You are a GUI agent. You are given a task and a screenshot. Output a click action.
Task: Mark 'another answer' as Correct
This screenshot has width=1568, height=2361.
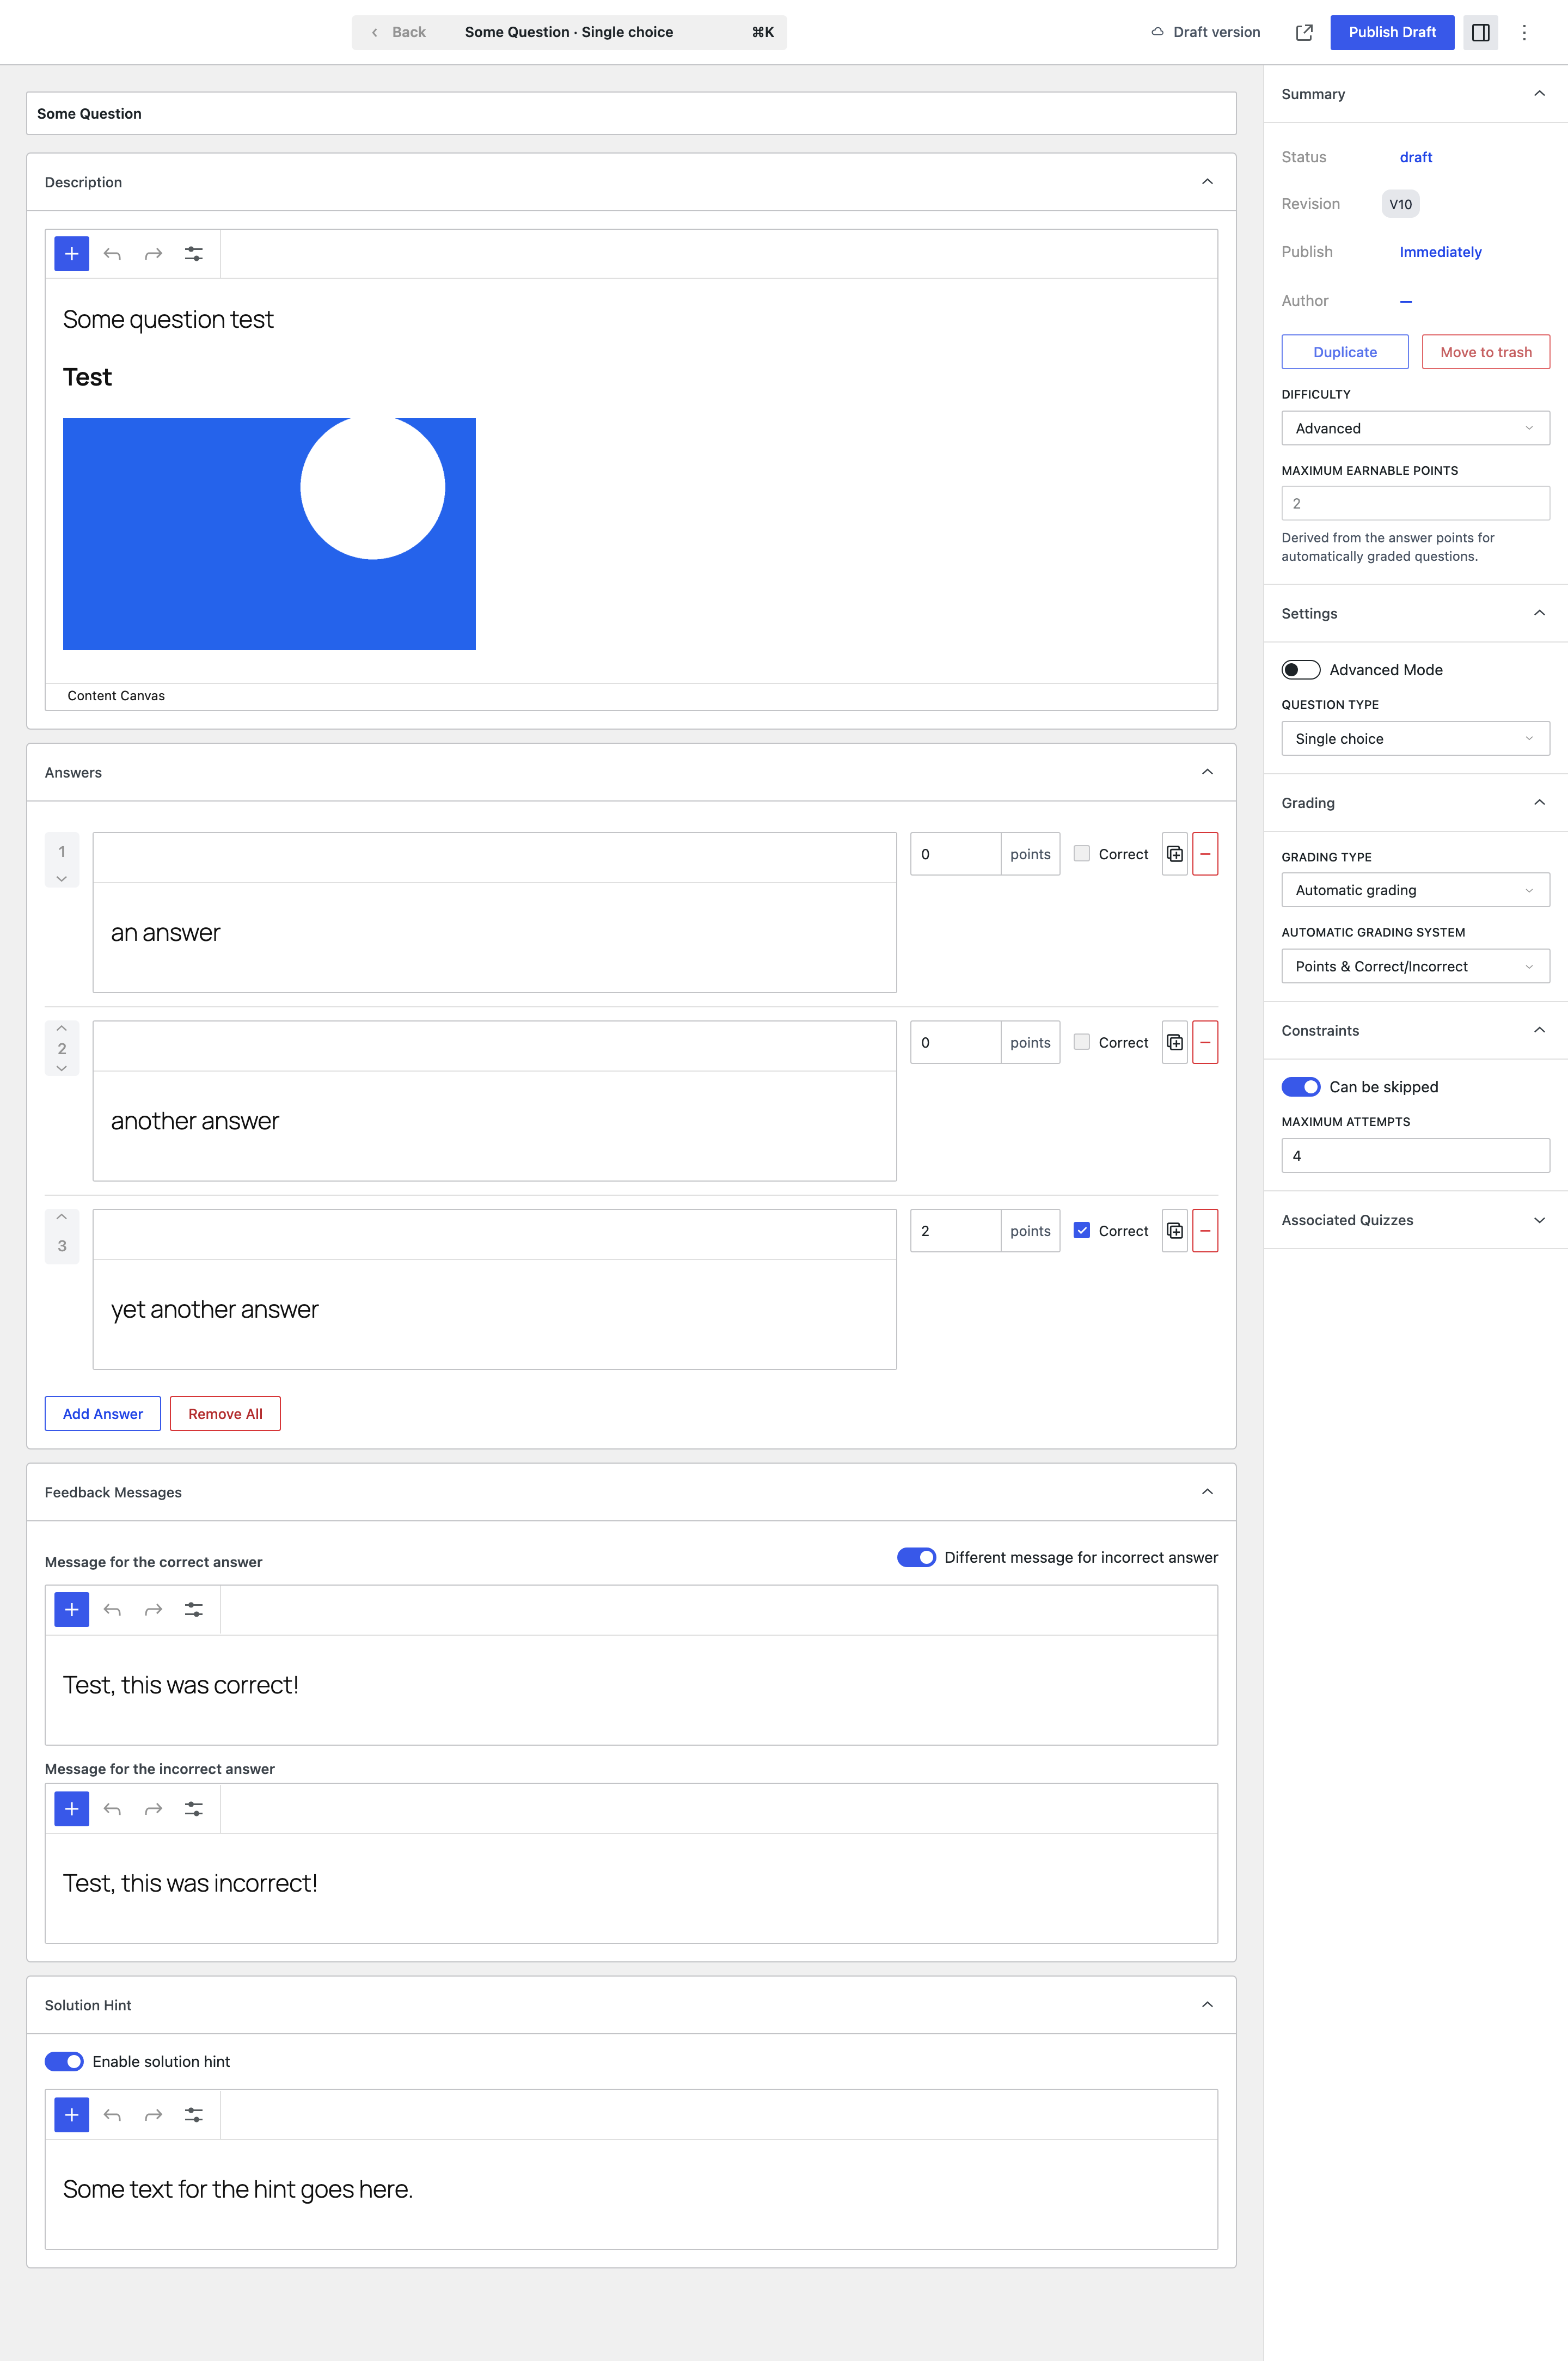click(x=1082, y=1042)
